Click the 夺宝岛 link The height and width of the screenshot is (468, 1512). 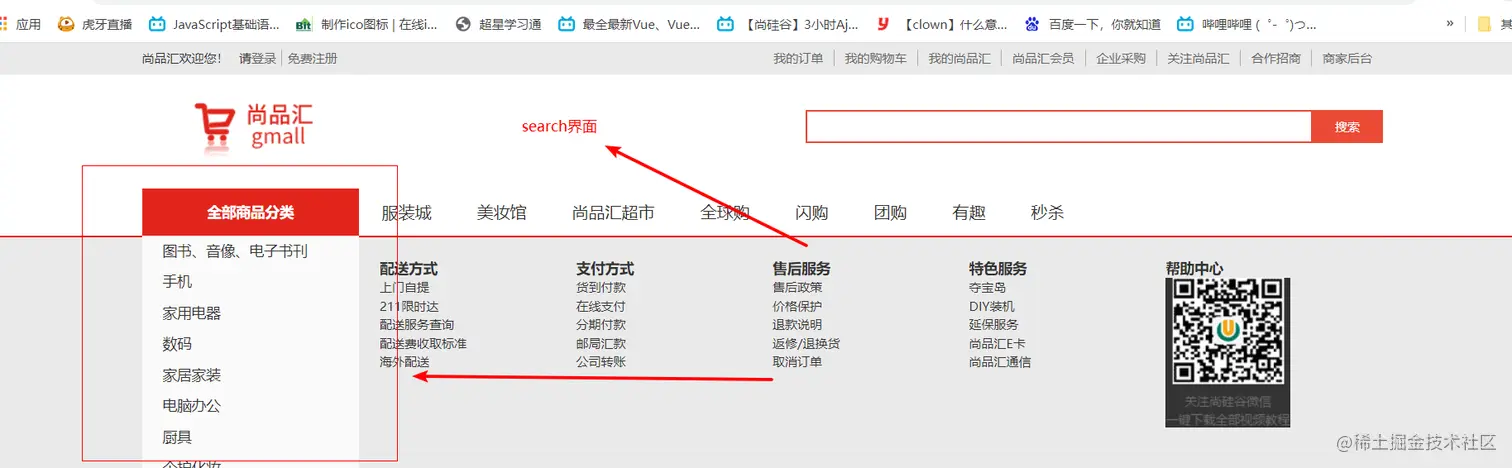988,288
